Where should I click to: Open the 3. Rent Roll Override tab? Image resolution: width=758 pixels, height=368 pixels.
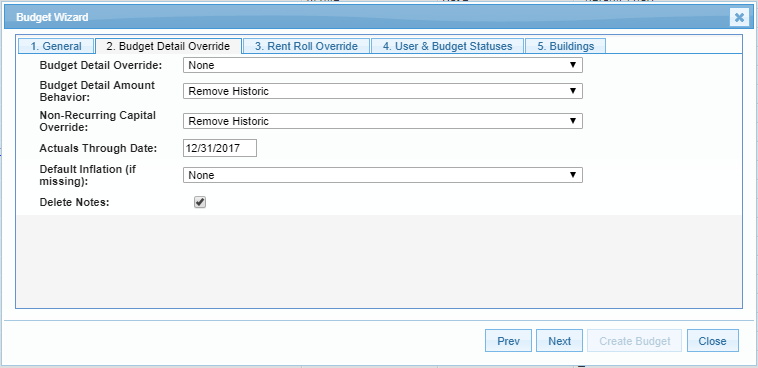click(x=306, y=46)
